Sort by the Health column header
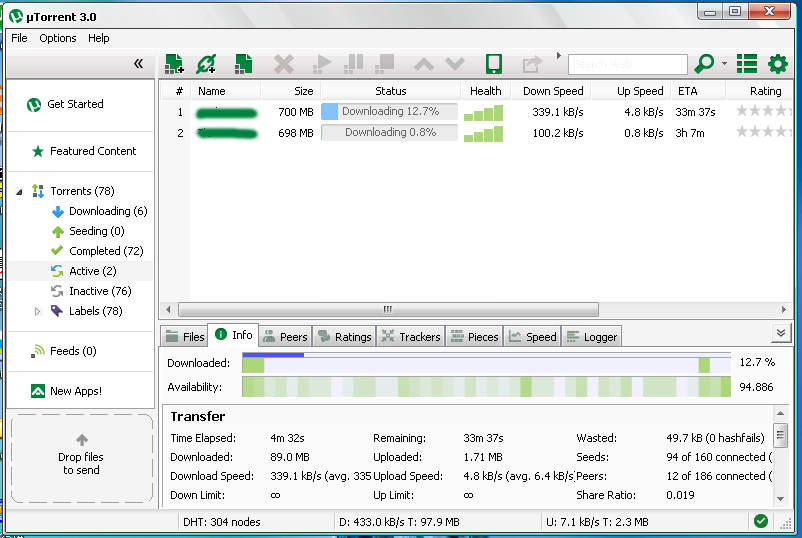The width and height of the screenshot is (802, 538). coord(485,91)
